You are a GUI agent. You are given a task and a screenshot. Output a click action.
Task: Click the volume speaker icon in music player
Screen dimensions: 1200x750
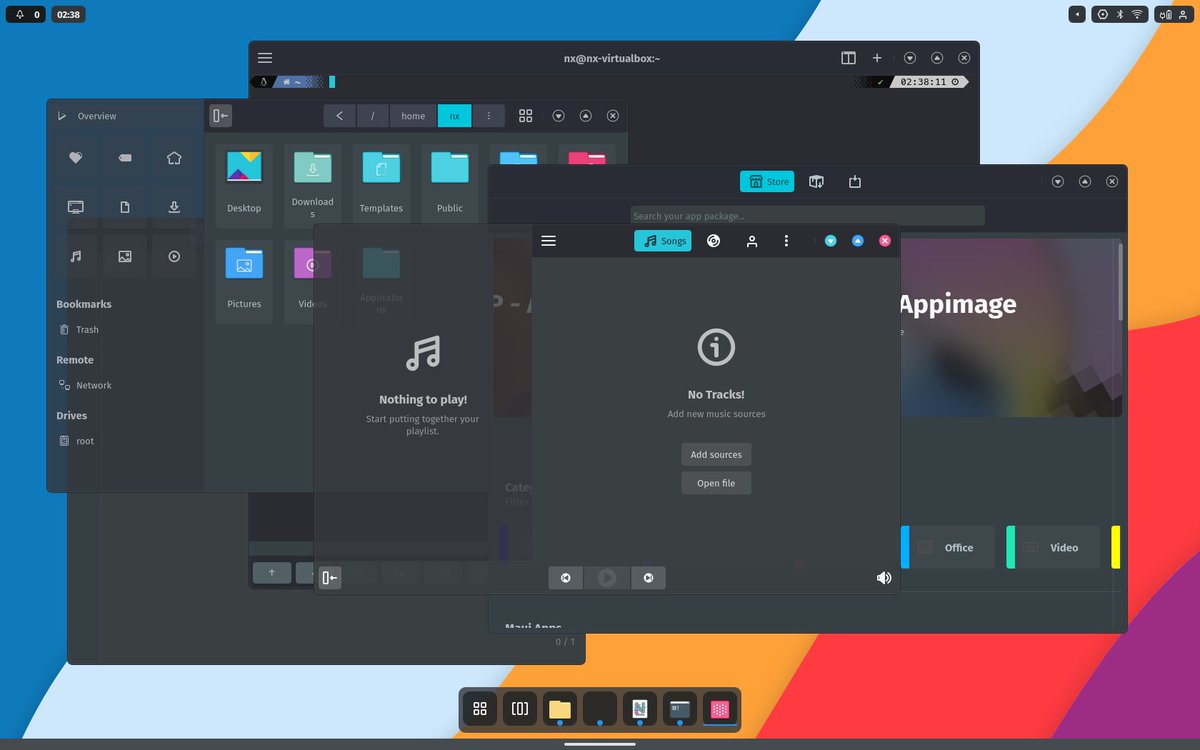click(884, 578)
